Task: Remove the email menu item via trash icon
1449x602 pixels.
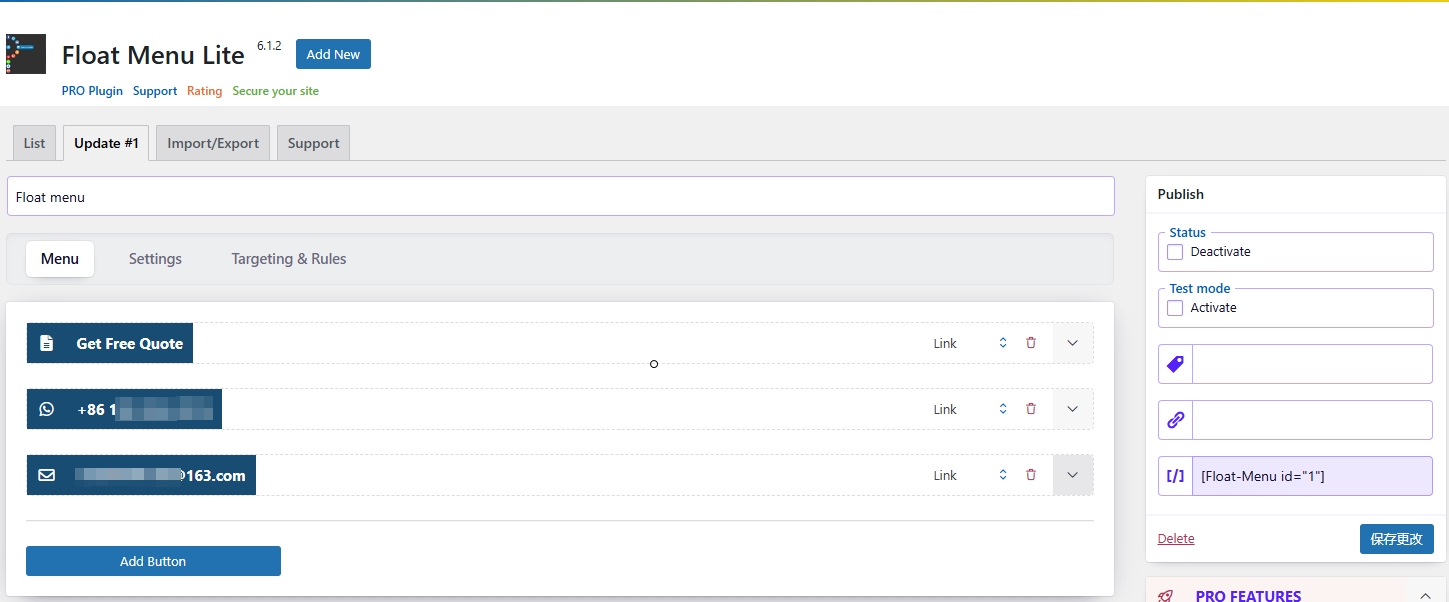Action: pyautogui.click(x=1031, y=475)
